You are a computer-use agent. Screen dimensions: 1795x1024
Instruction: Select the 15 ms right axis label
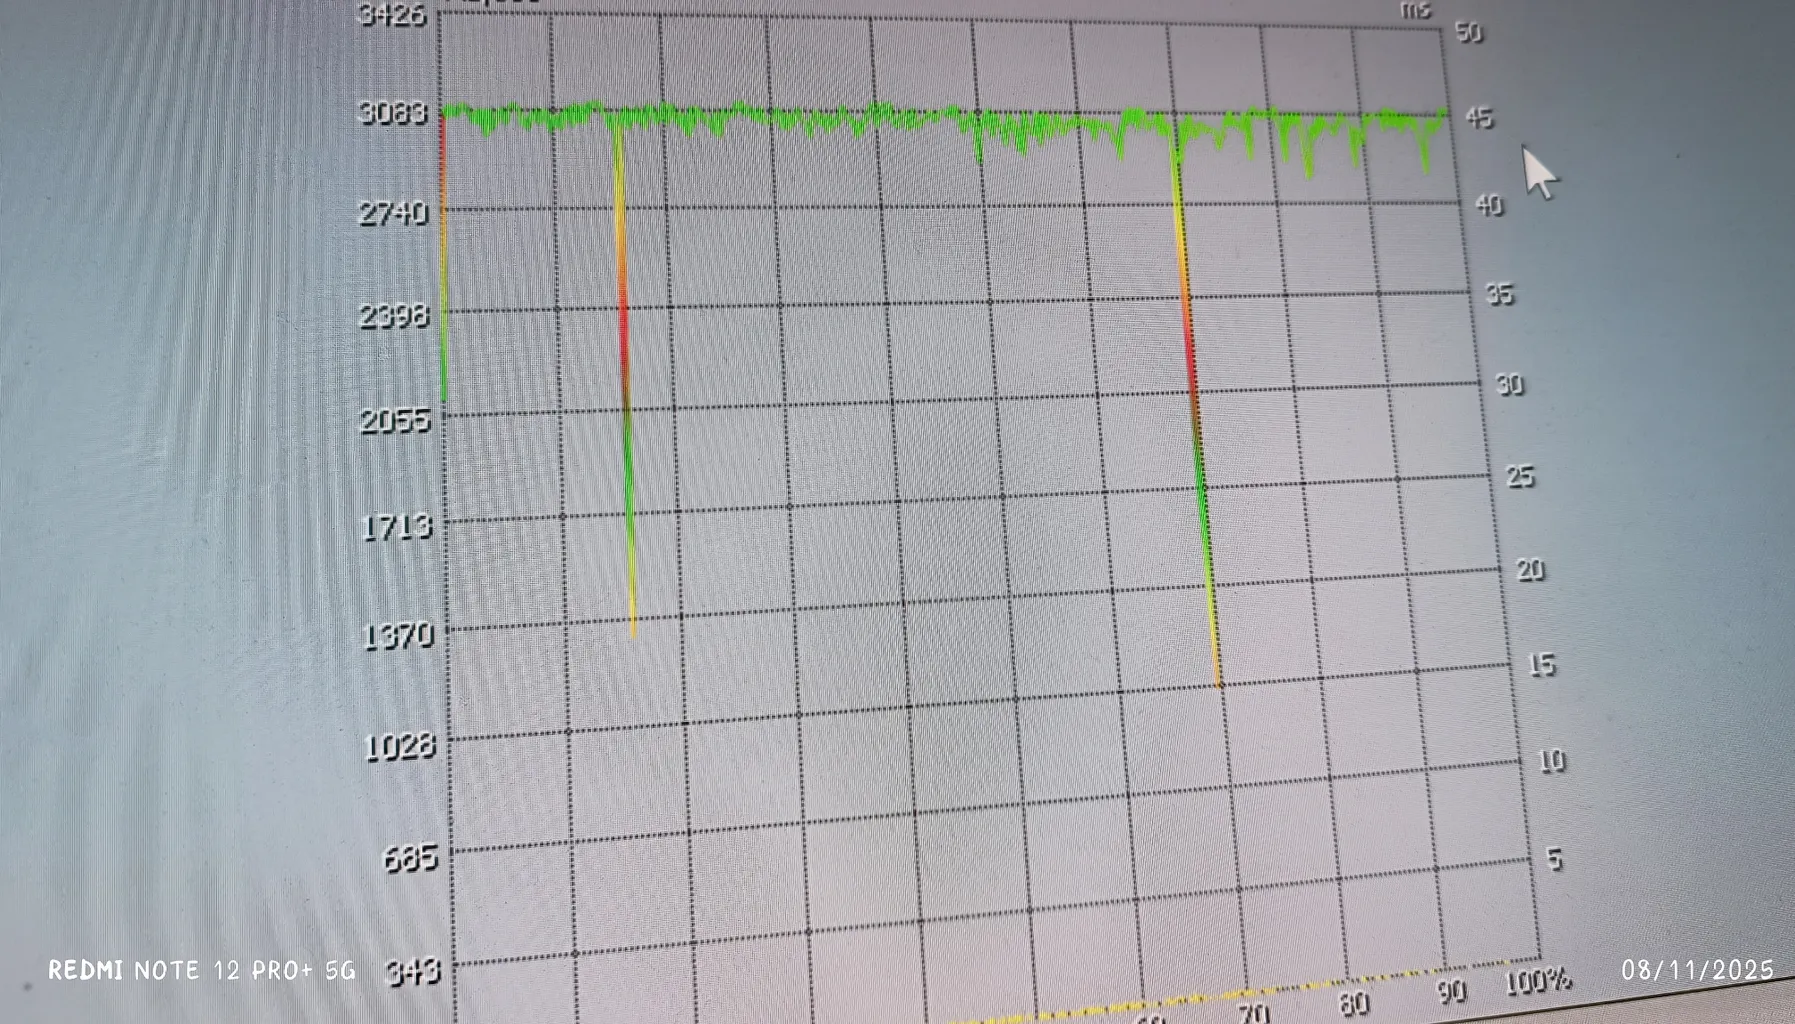point(1541,665)
